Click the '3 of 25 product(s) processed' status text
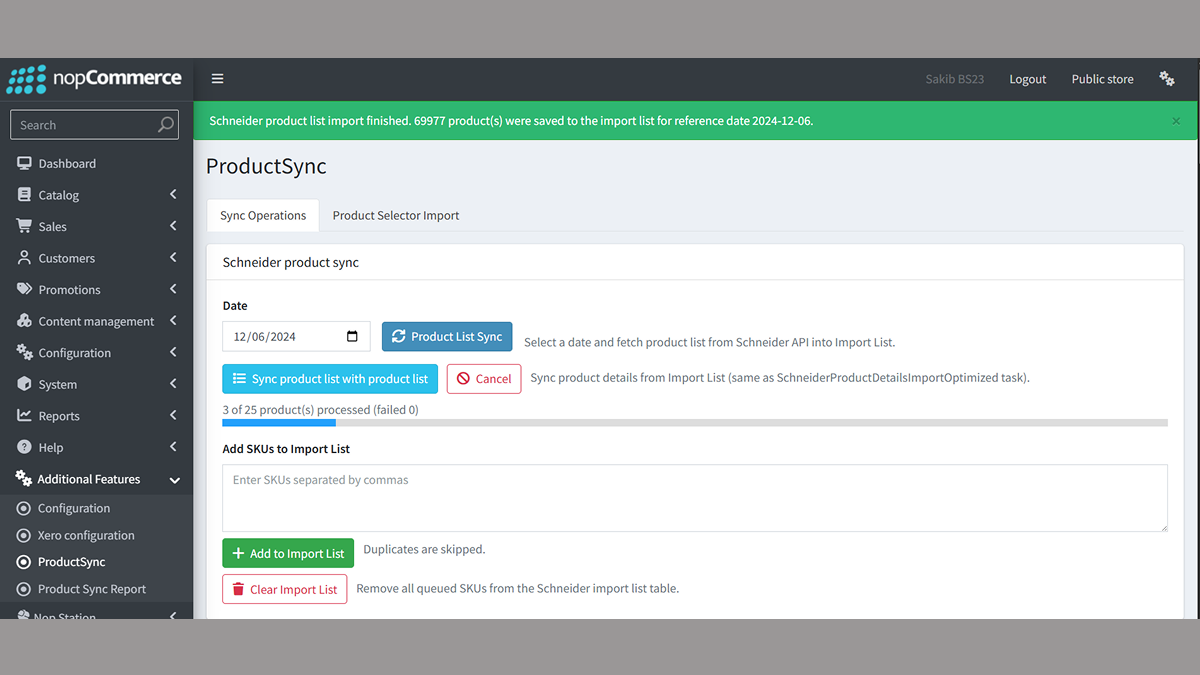The width and height of the screenshot is (1200, 675). click(320, 409)
